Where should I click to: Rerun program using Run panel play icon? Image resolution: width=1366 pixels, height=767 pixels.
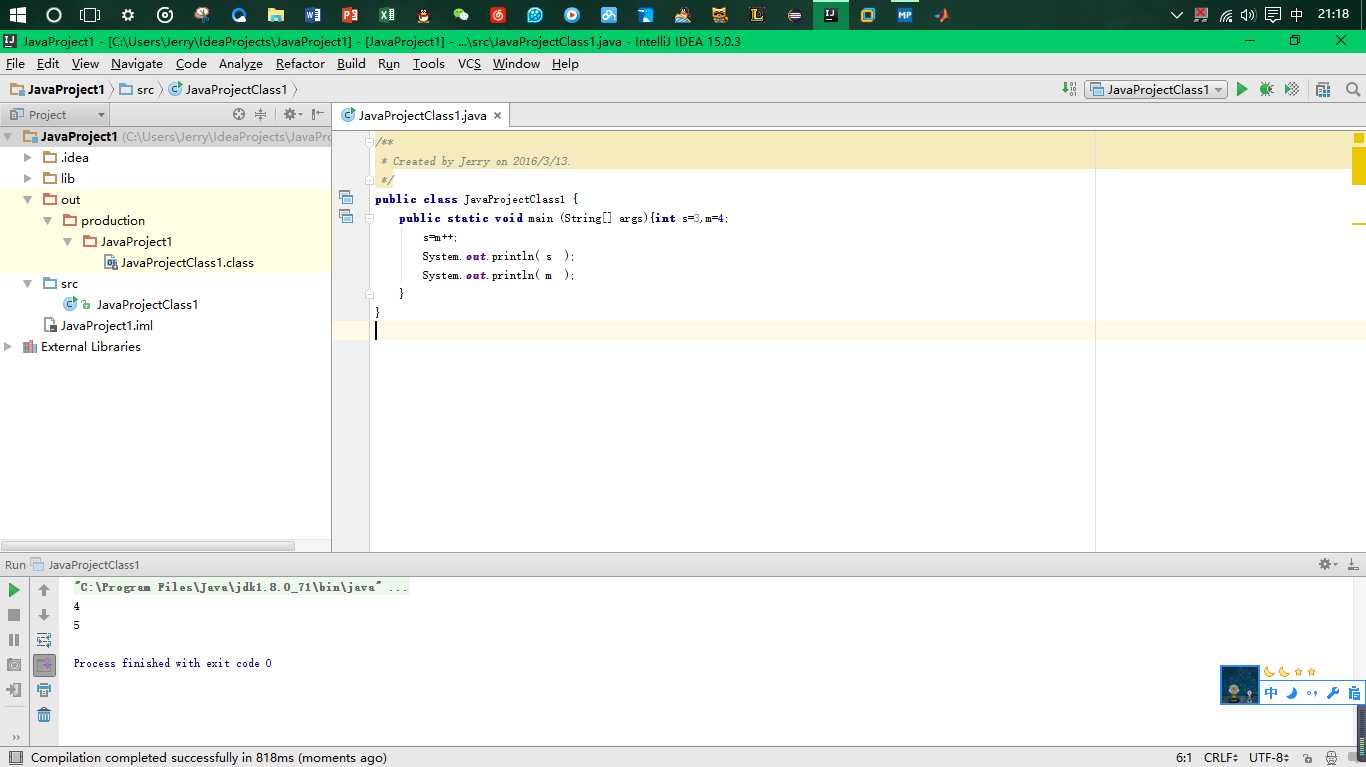coord(14,590)
